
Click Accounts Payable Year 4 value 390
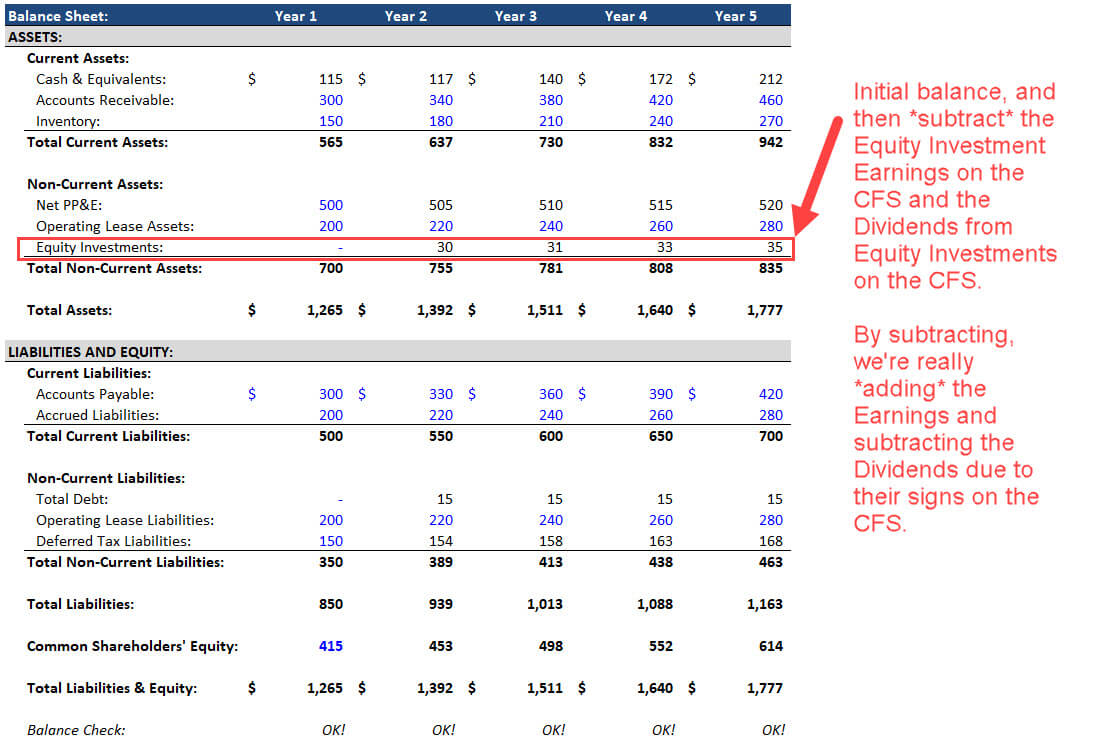[x=660, y=394]
